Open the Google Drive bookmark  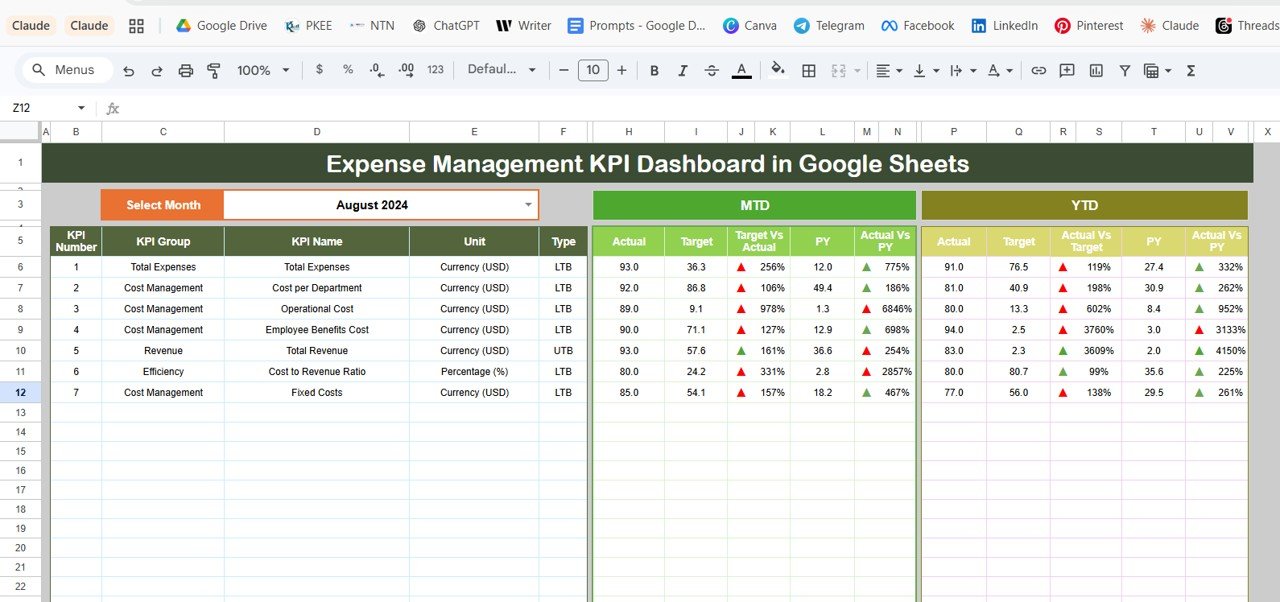click(221, 26)
